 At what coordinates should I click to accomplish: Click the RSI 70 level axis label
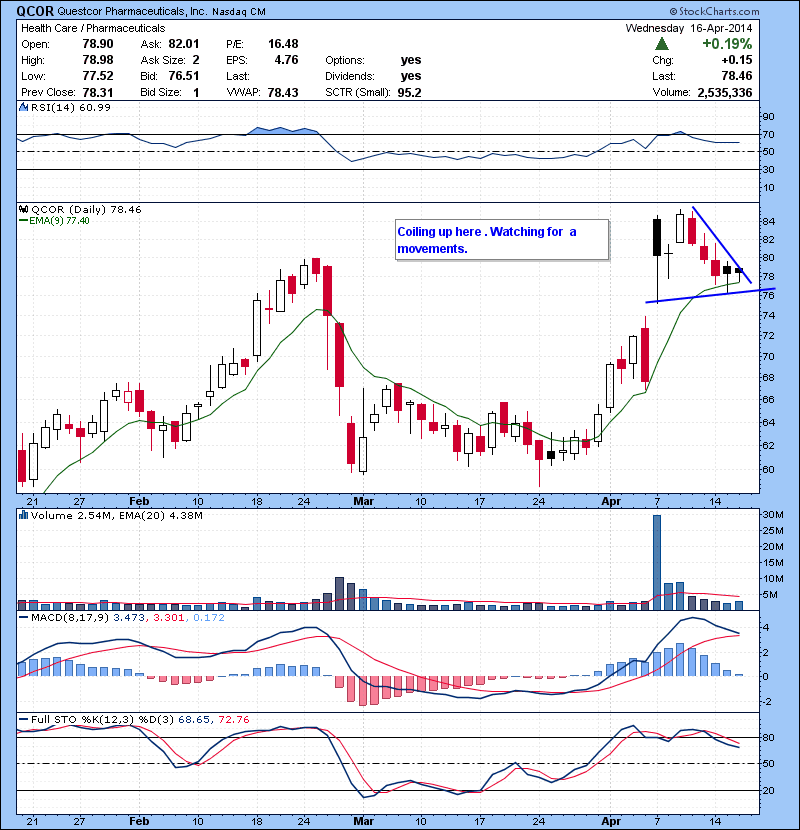point(768,134)
